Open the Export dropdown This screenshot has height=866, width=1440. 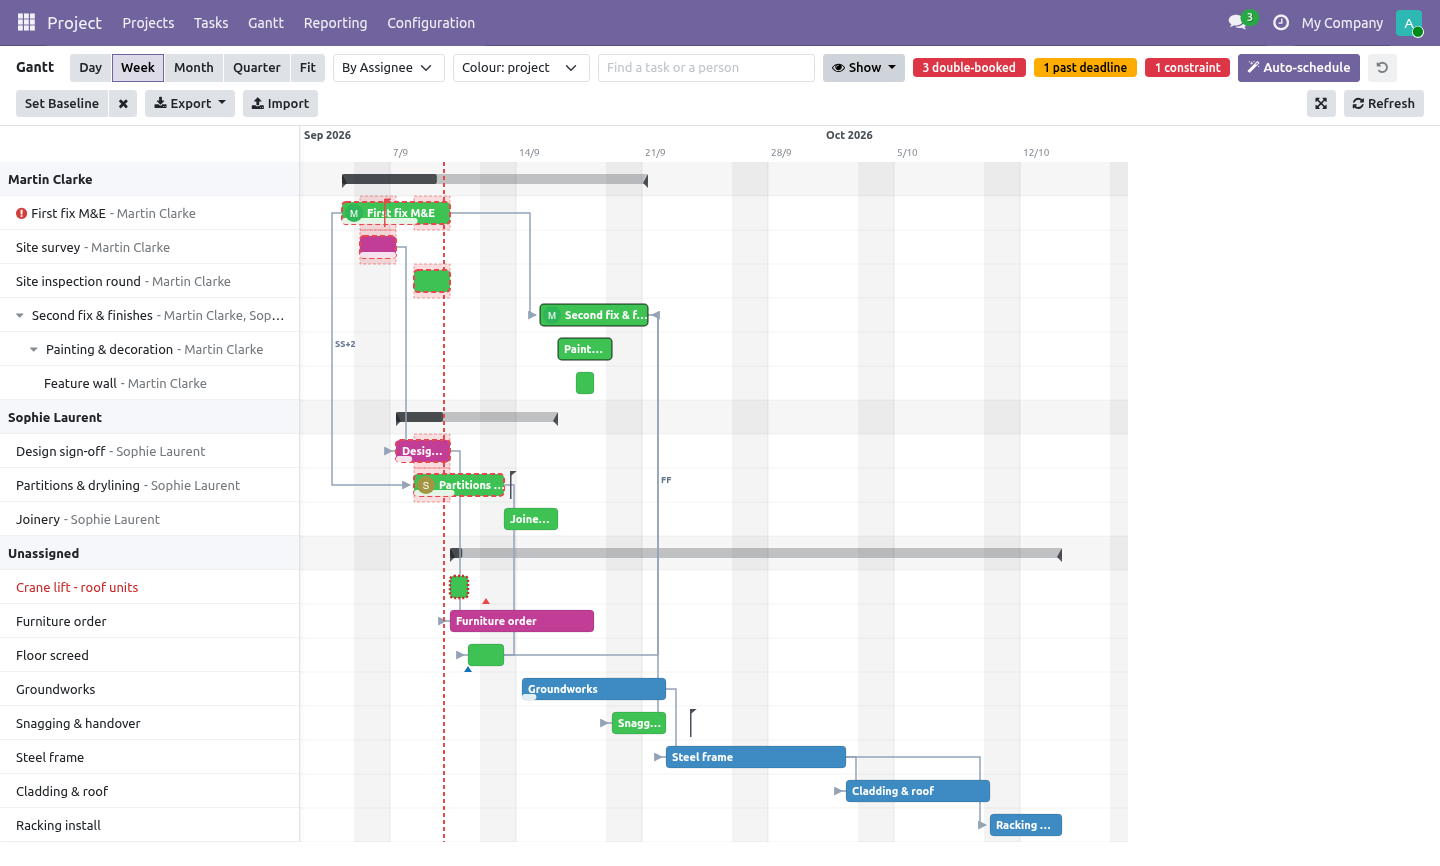190,104
